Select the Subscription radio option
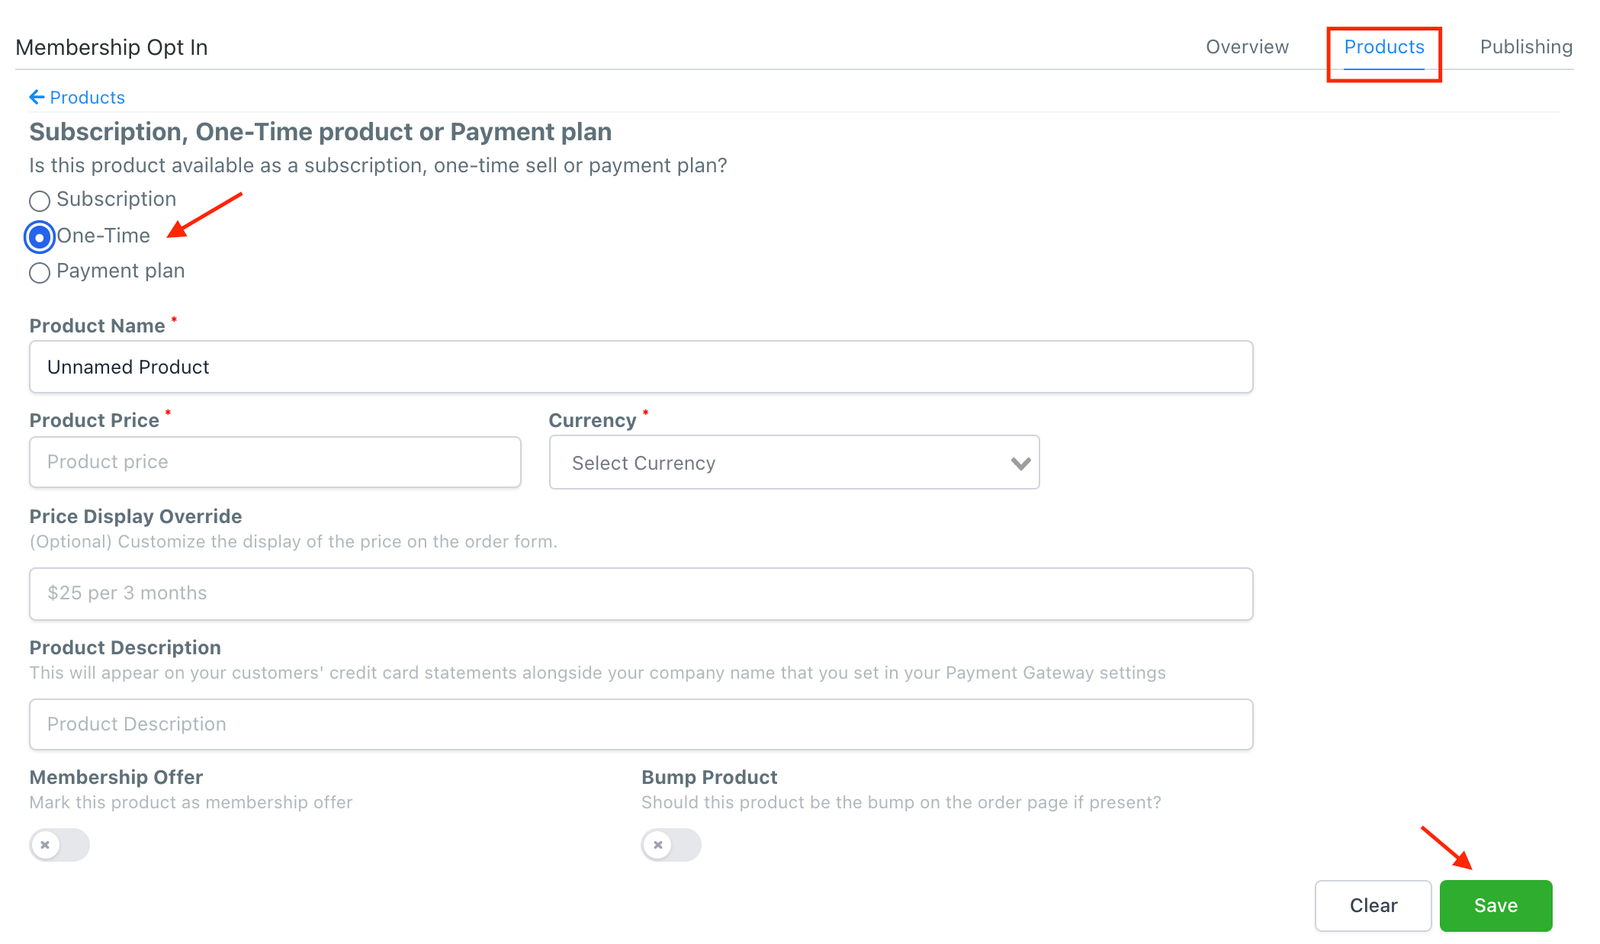1600x944 pixels. (40, 201)
